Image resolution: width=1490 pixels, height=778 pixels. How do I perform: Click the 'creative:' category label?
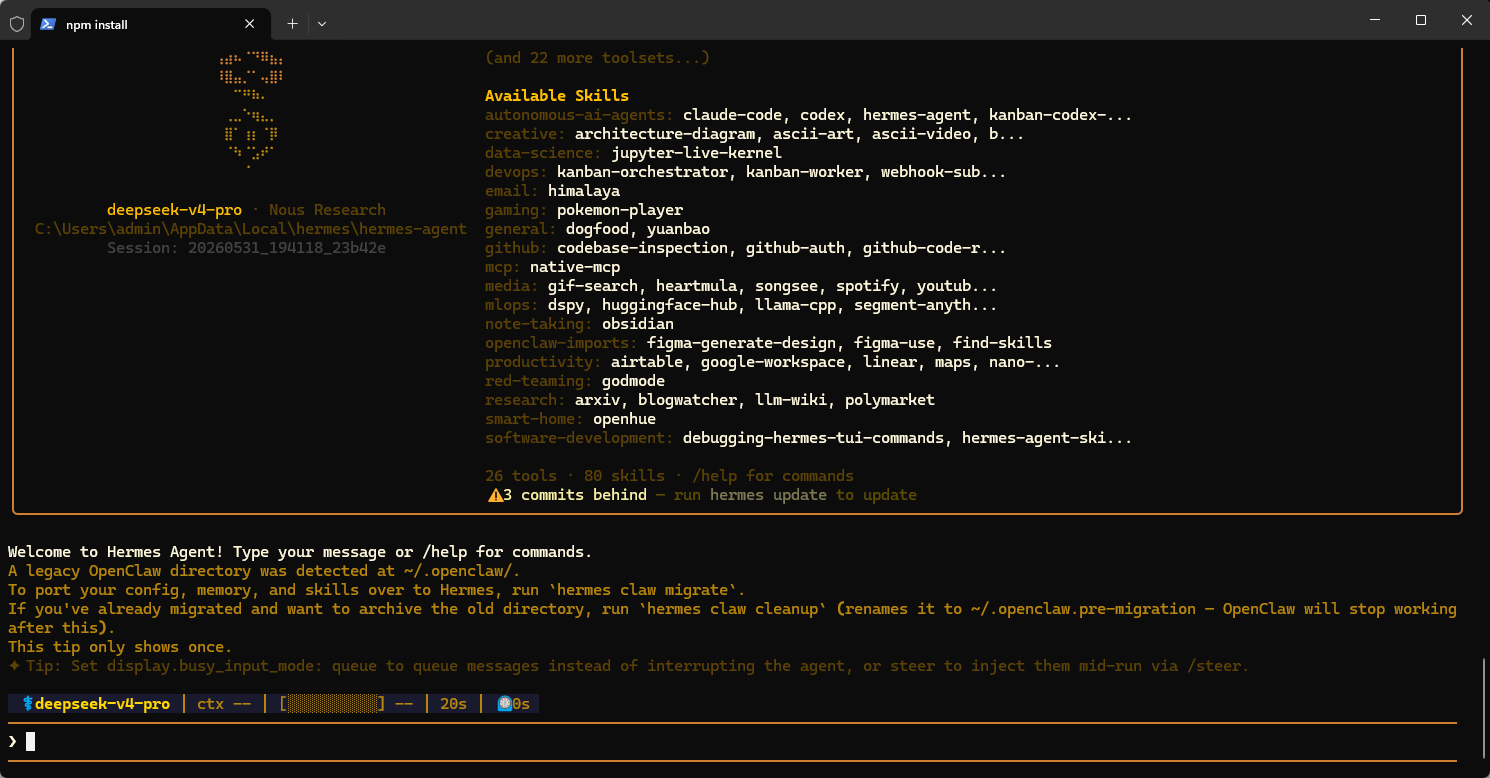pyautogui.click(x=525, y=134)
